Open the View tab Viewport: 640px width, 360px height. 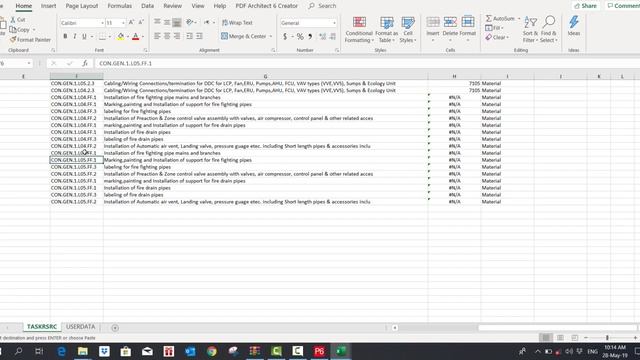pyautogui.click(x=198, y=6)
